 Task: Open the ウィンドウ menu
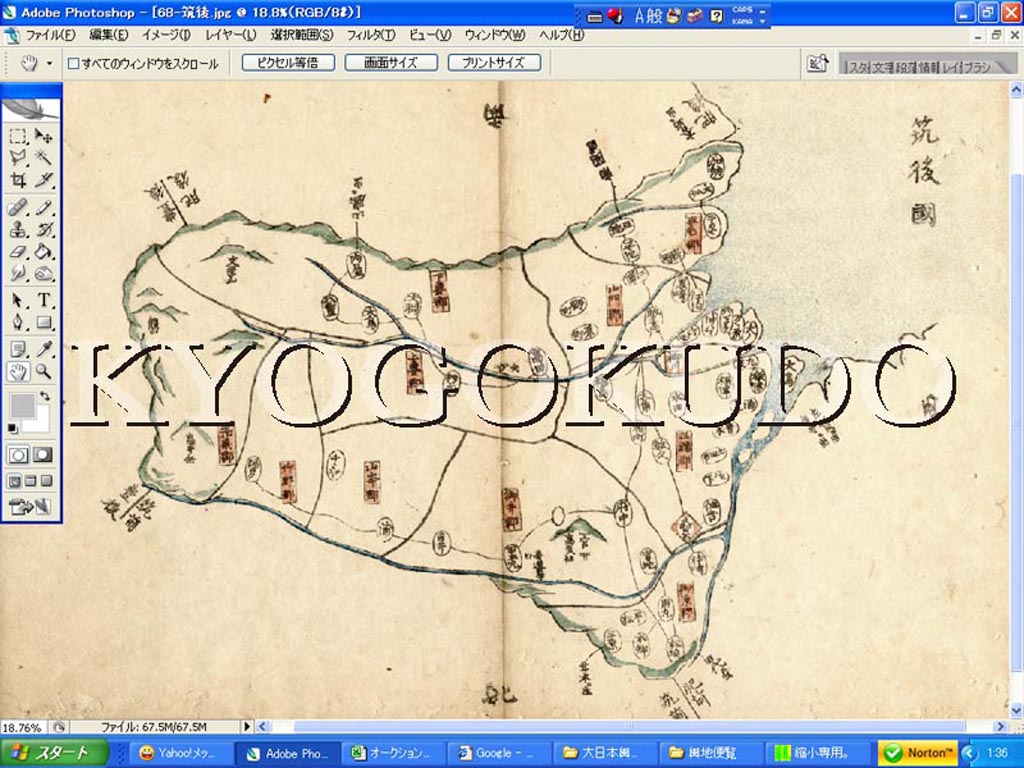click(x=495, y=35)
